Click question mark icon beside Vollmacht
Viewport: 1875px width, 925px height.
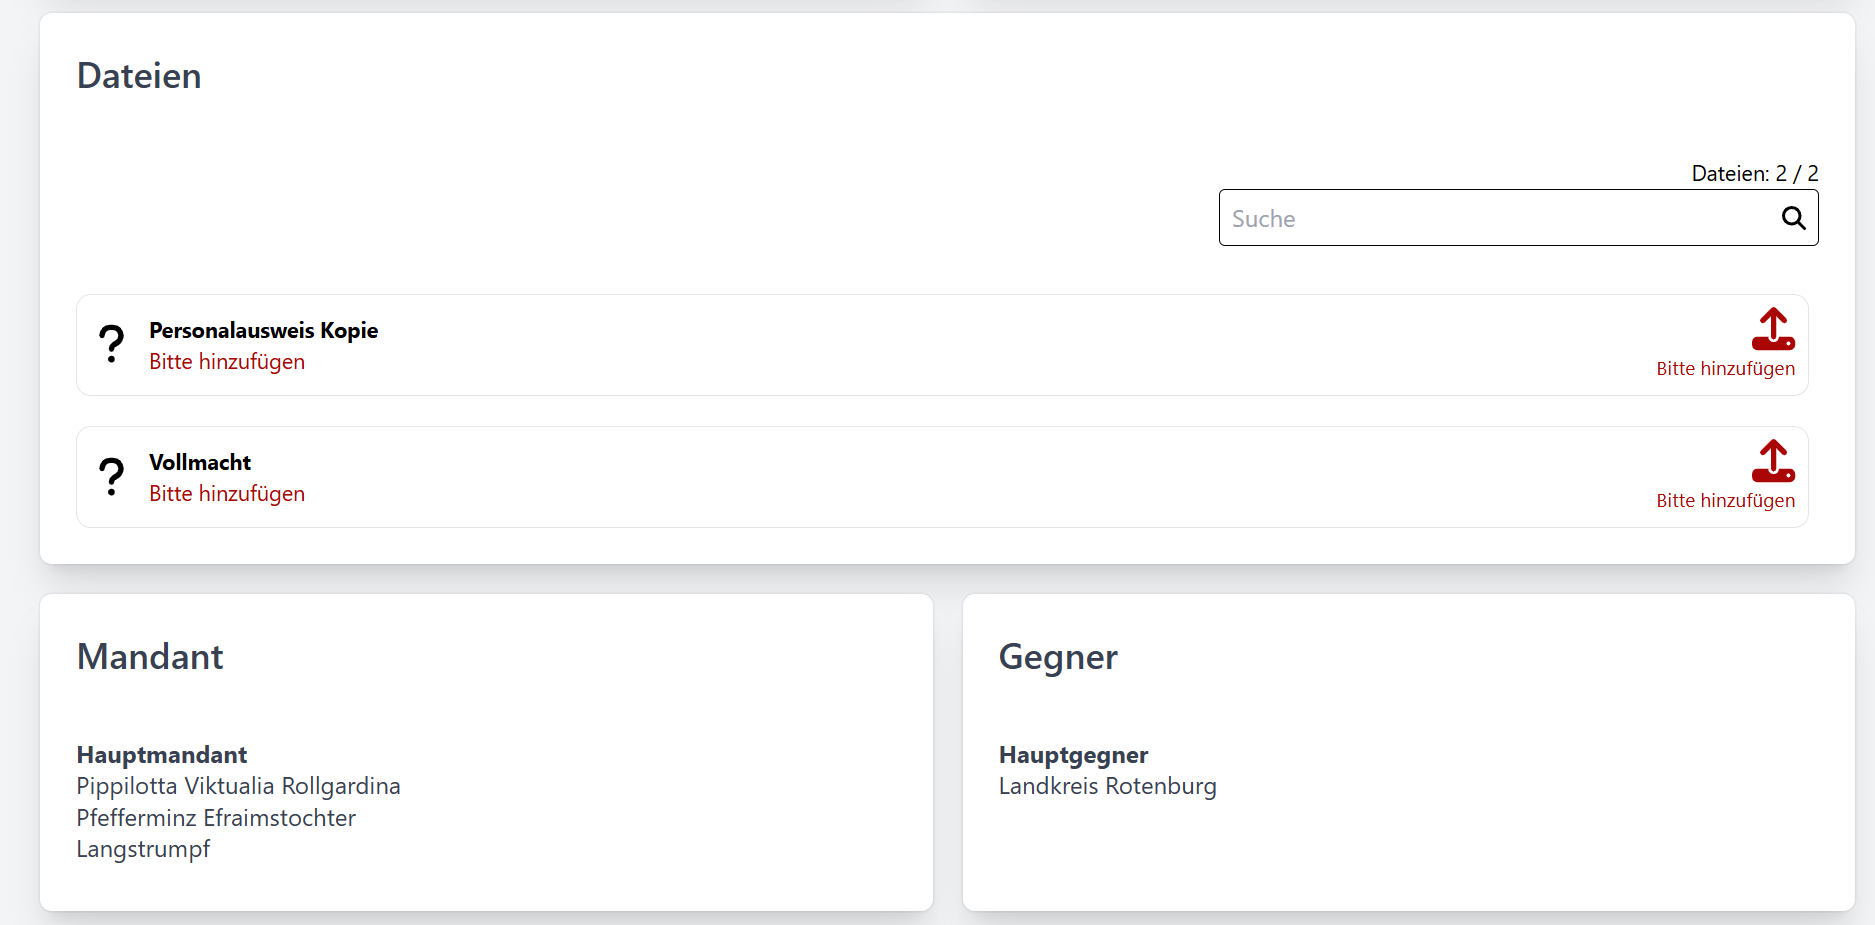tap(112, 476)
